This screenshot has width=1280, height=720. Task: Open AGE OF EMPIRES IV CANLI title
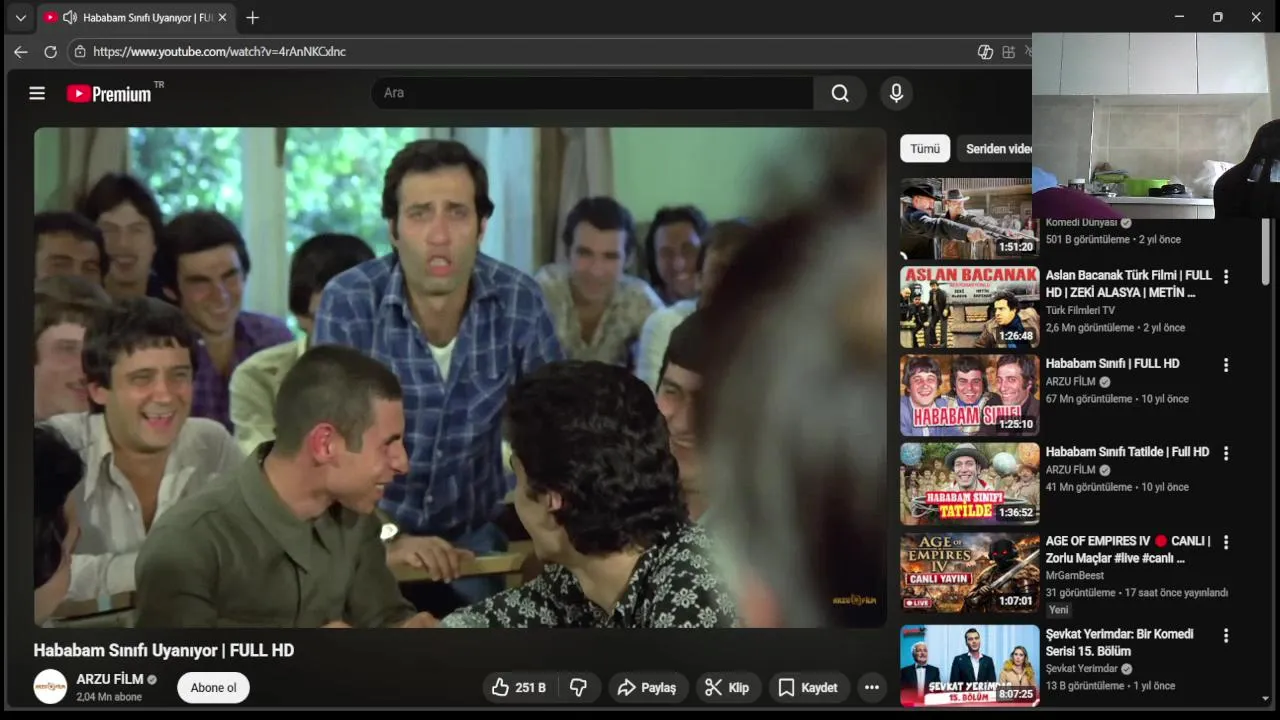pos(1129,549)
